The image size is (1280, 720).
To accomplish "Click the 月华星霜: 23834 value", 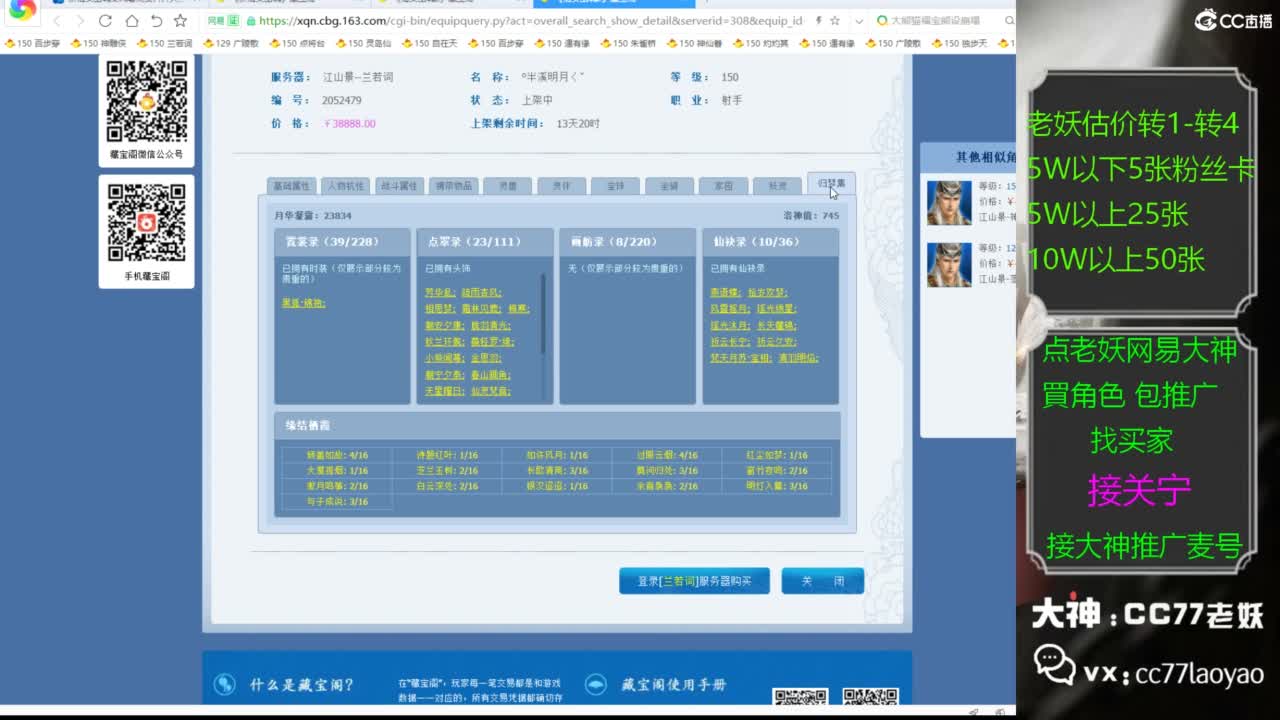I will [313, 216].
